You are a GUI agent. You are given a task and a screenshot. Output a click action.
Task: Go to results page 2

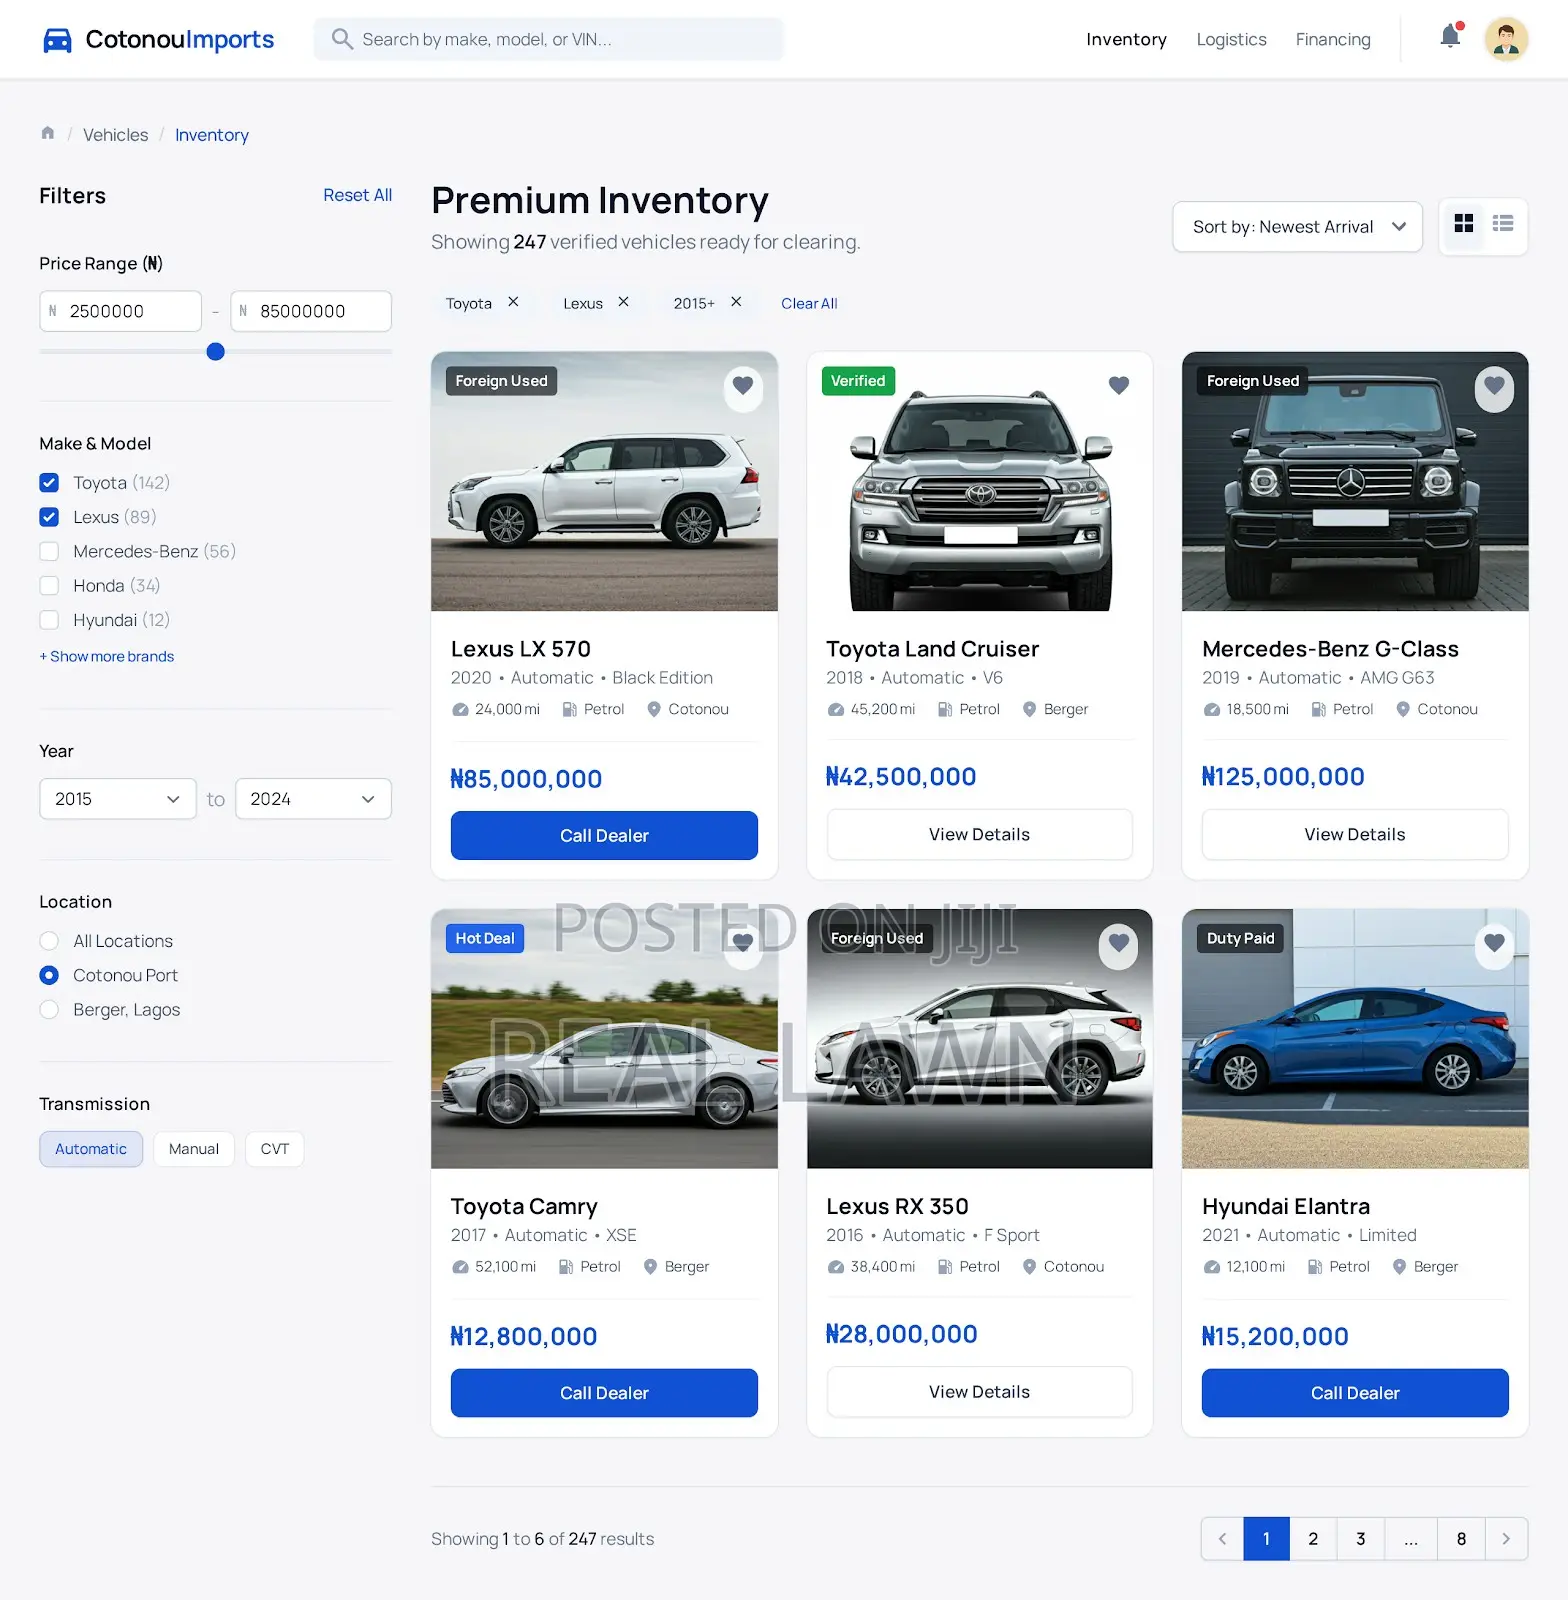pyautogui.click(x=1313, y=1539)
